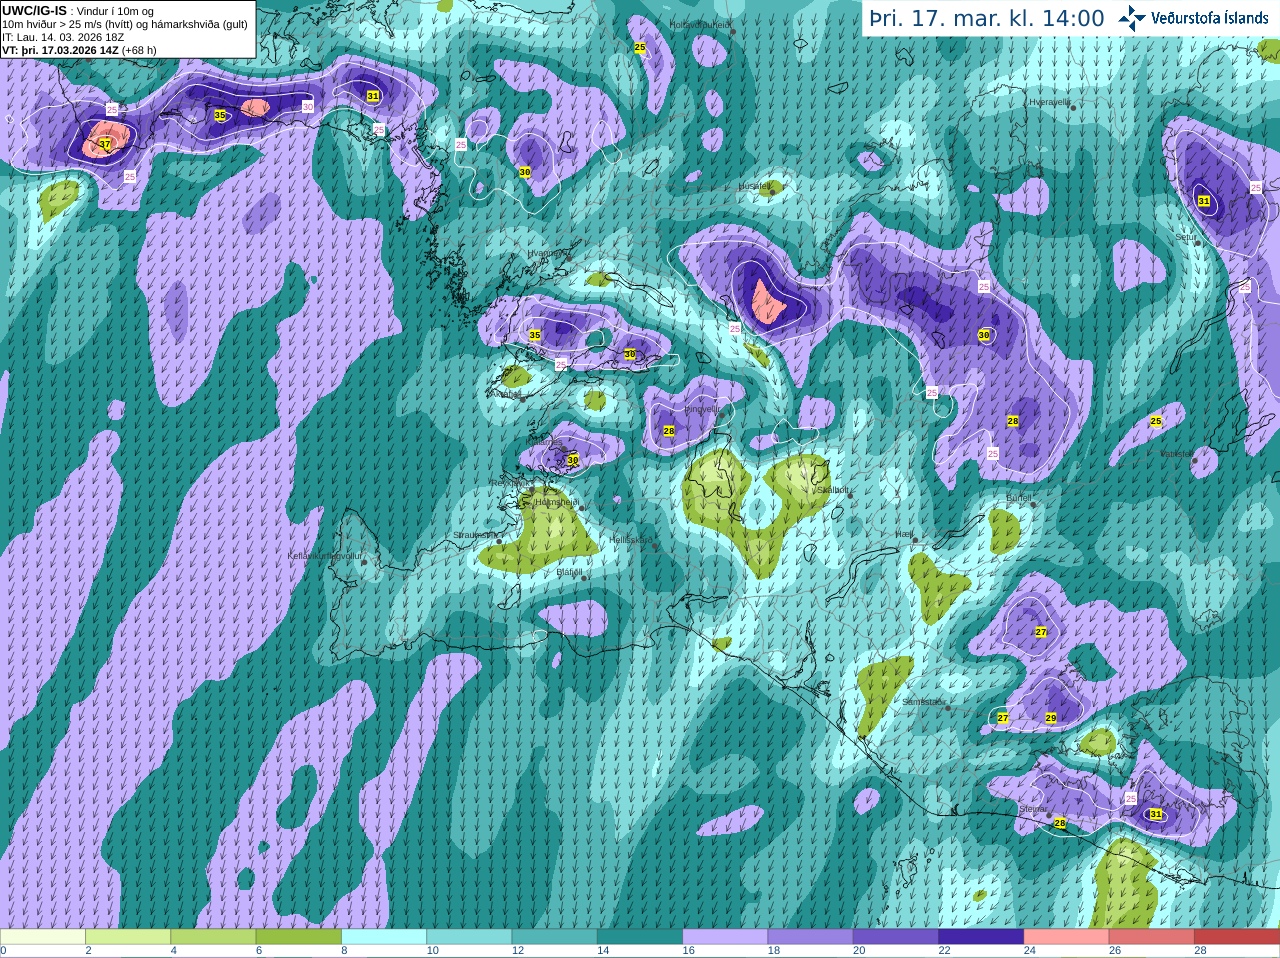Click the Straumsvík station label
This screenshot has width=1280, height=958.
(x=474, y=535)
